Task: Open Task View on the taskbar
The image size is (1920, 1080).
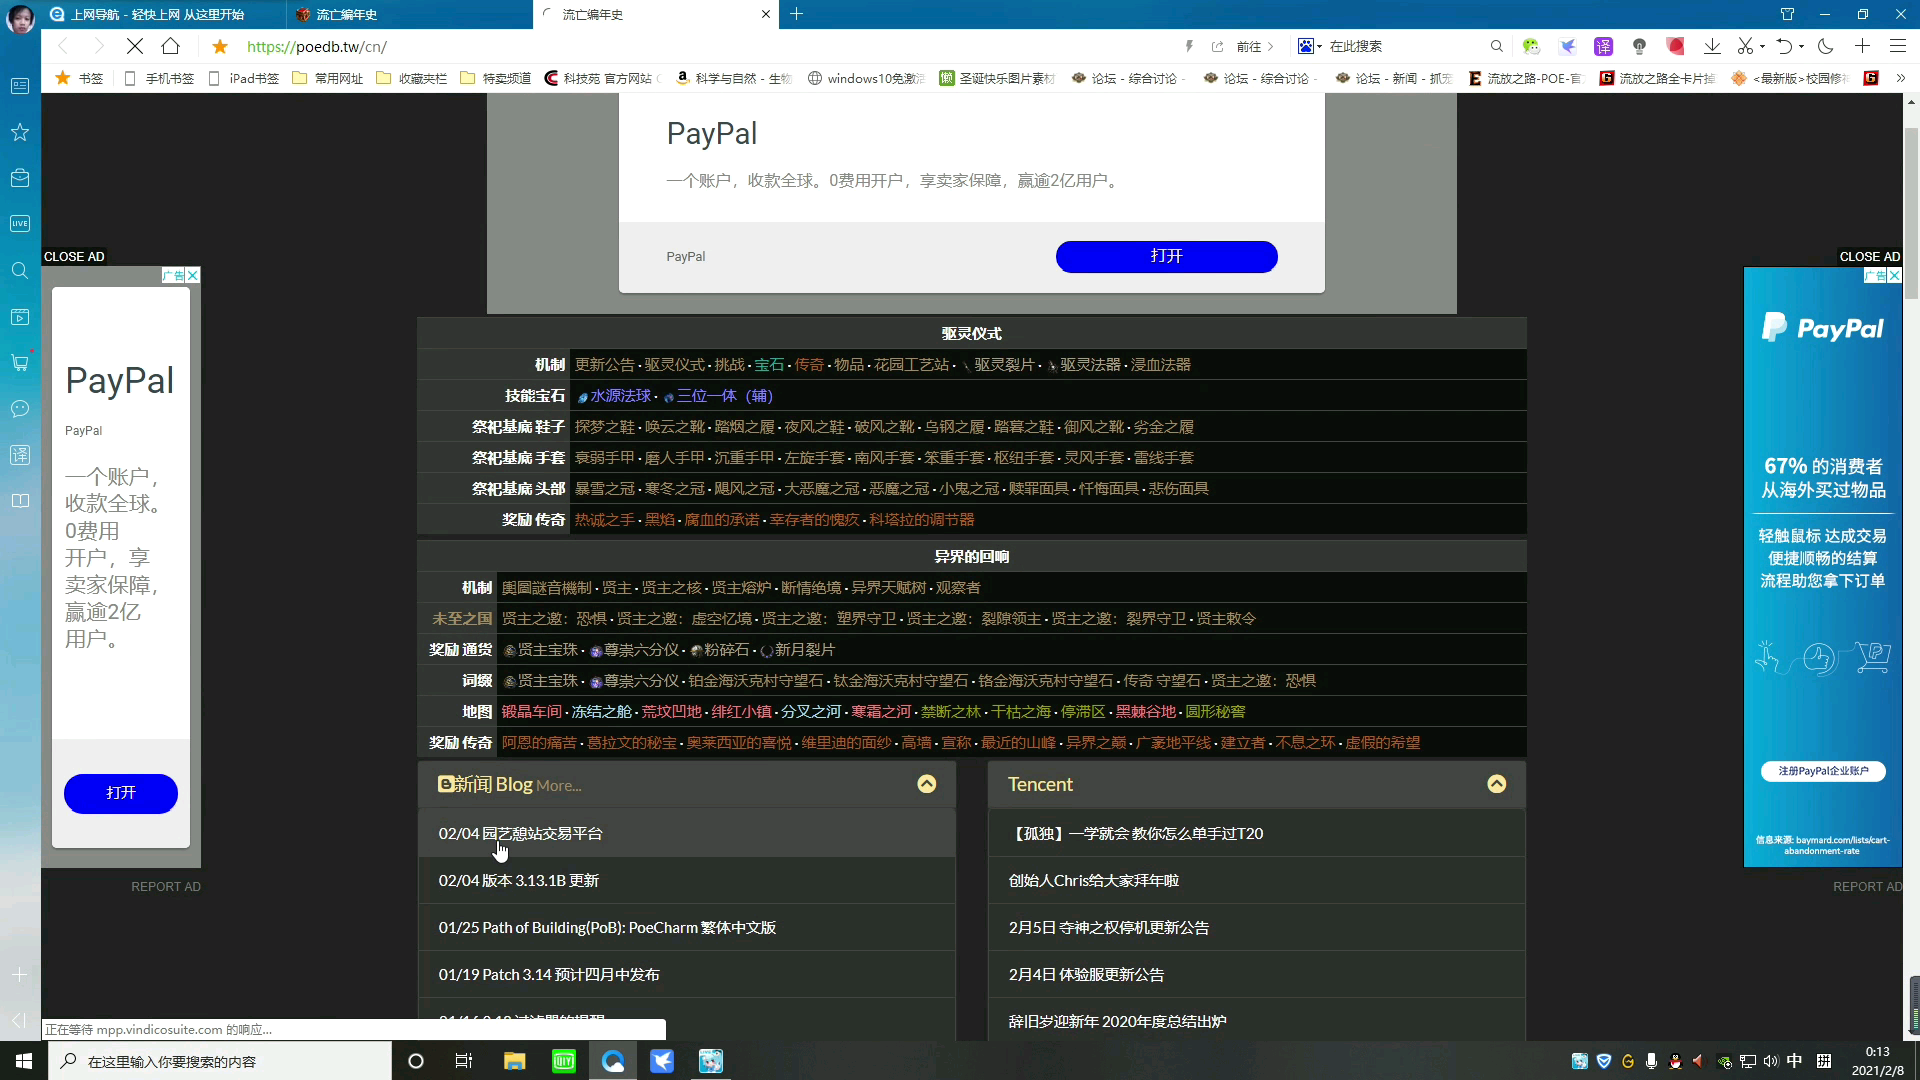Action: (464, 1061)
